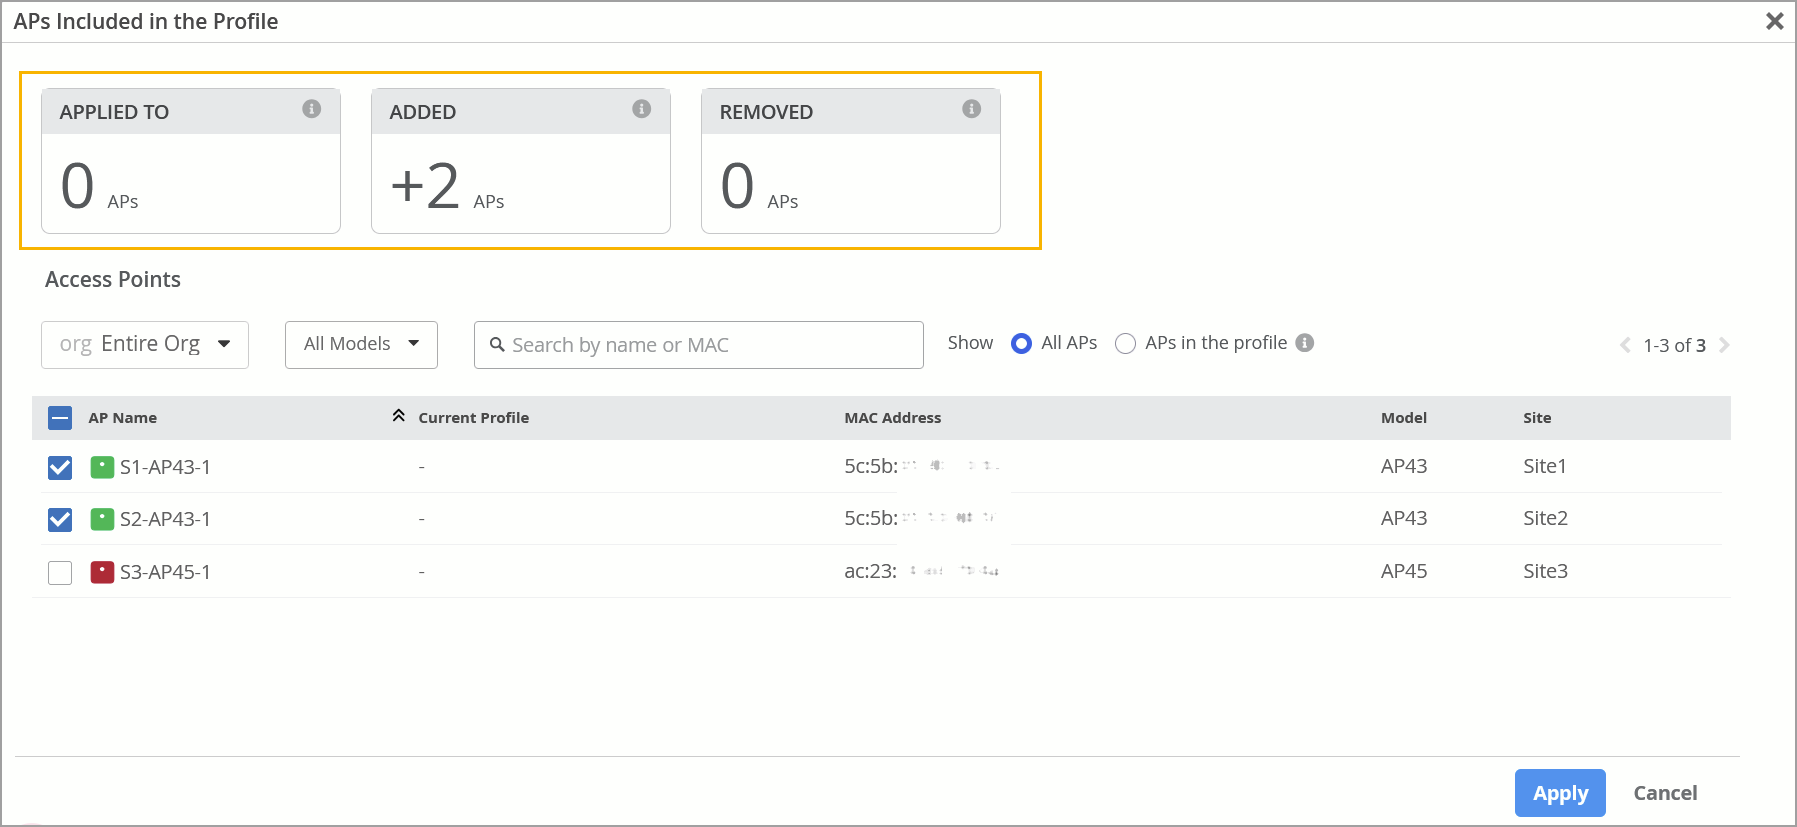Click the info icon on REMOVED card
The image size is (1797, 827).
[971, 109]
